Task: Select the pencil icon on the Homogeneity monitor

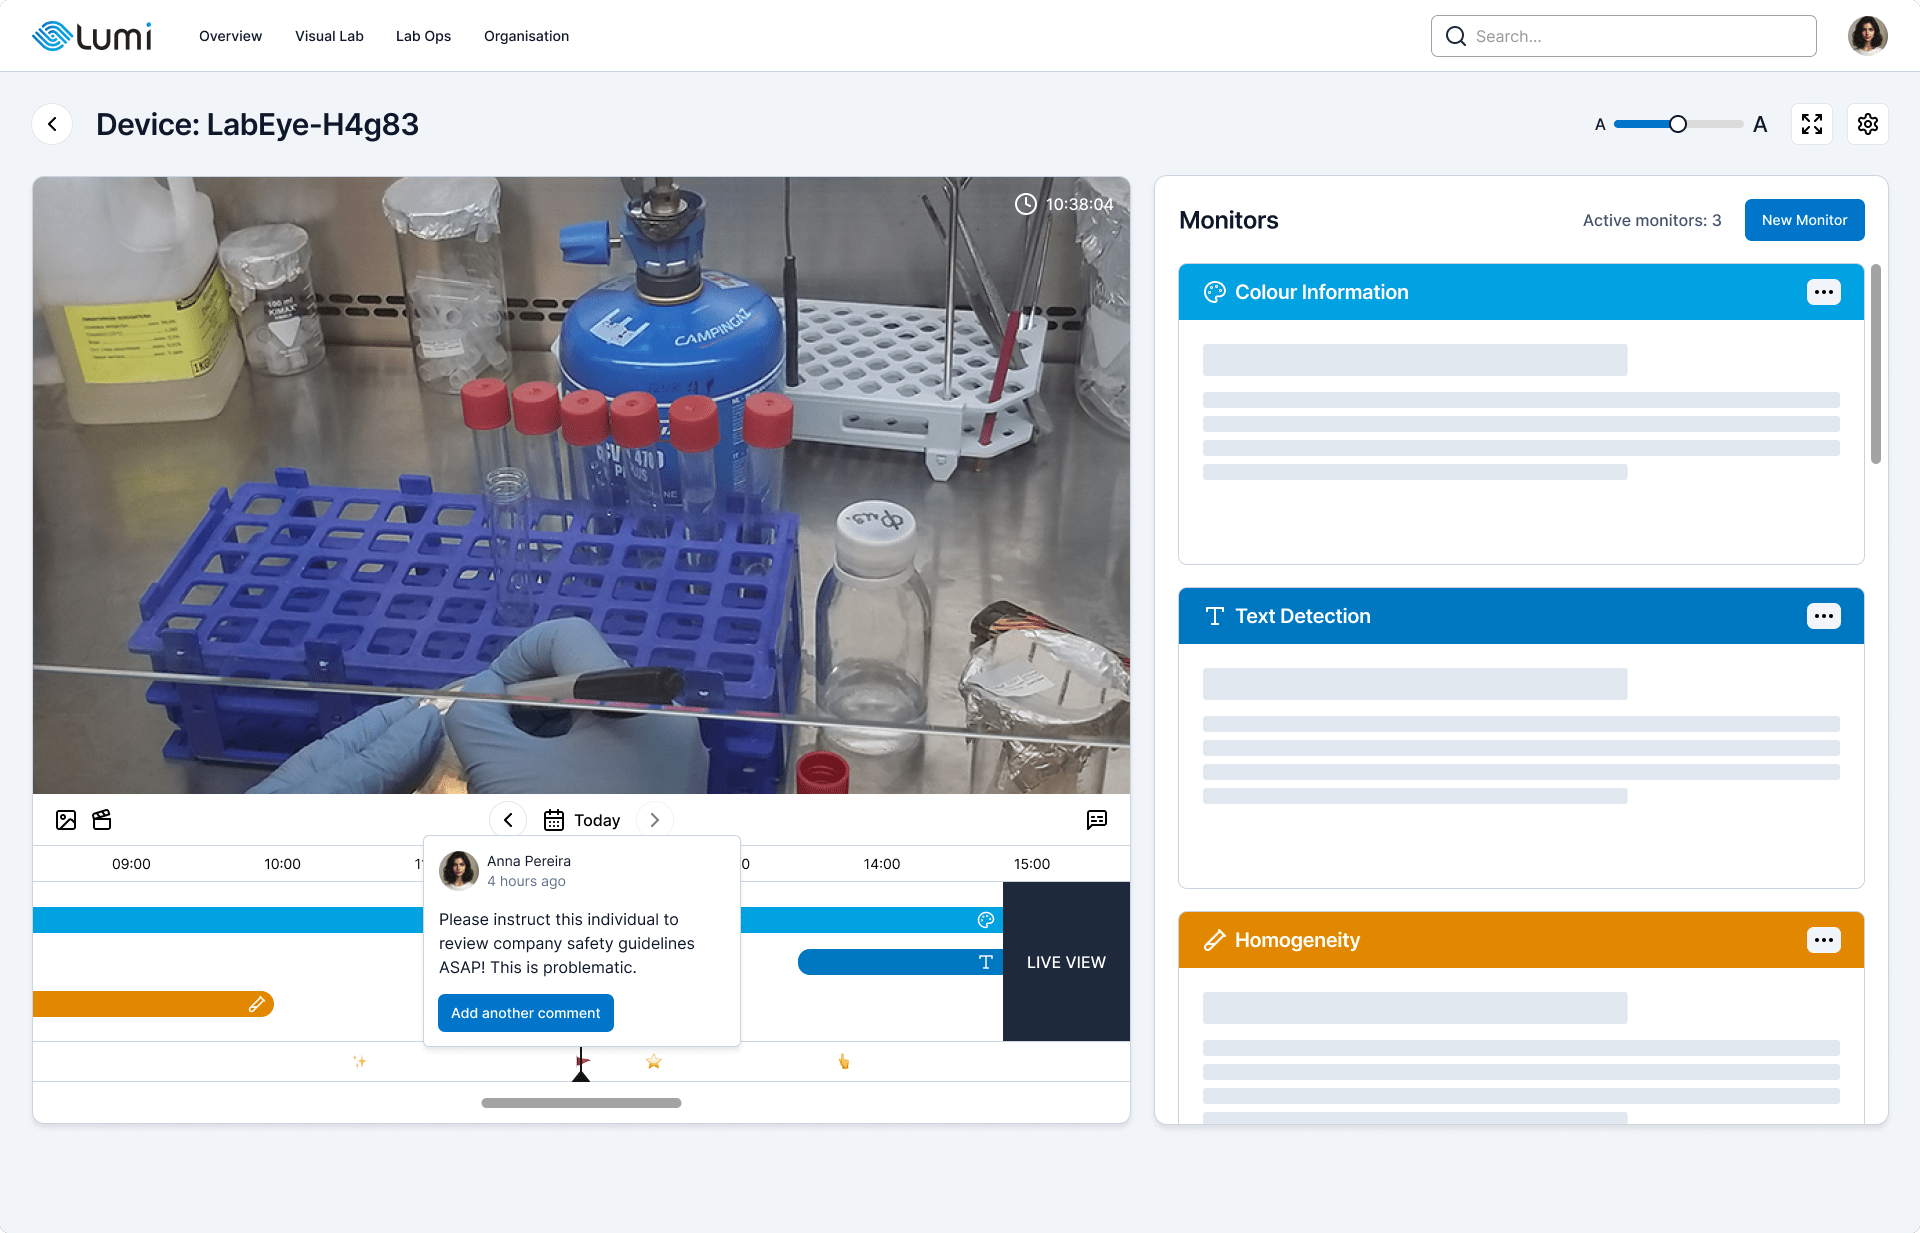Action: click(1215, 940)
